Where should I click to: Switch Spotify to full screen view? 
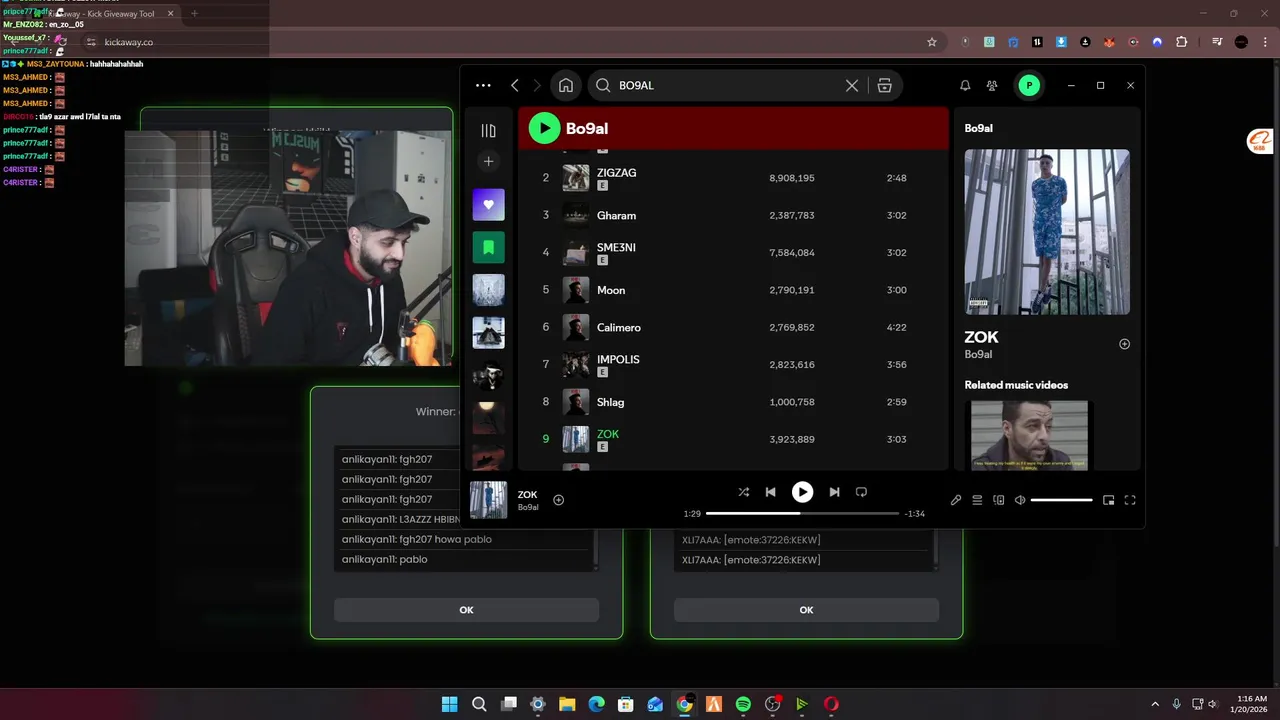click(x=1130, y=500)
